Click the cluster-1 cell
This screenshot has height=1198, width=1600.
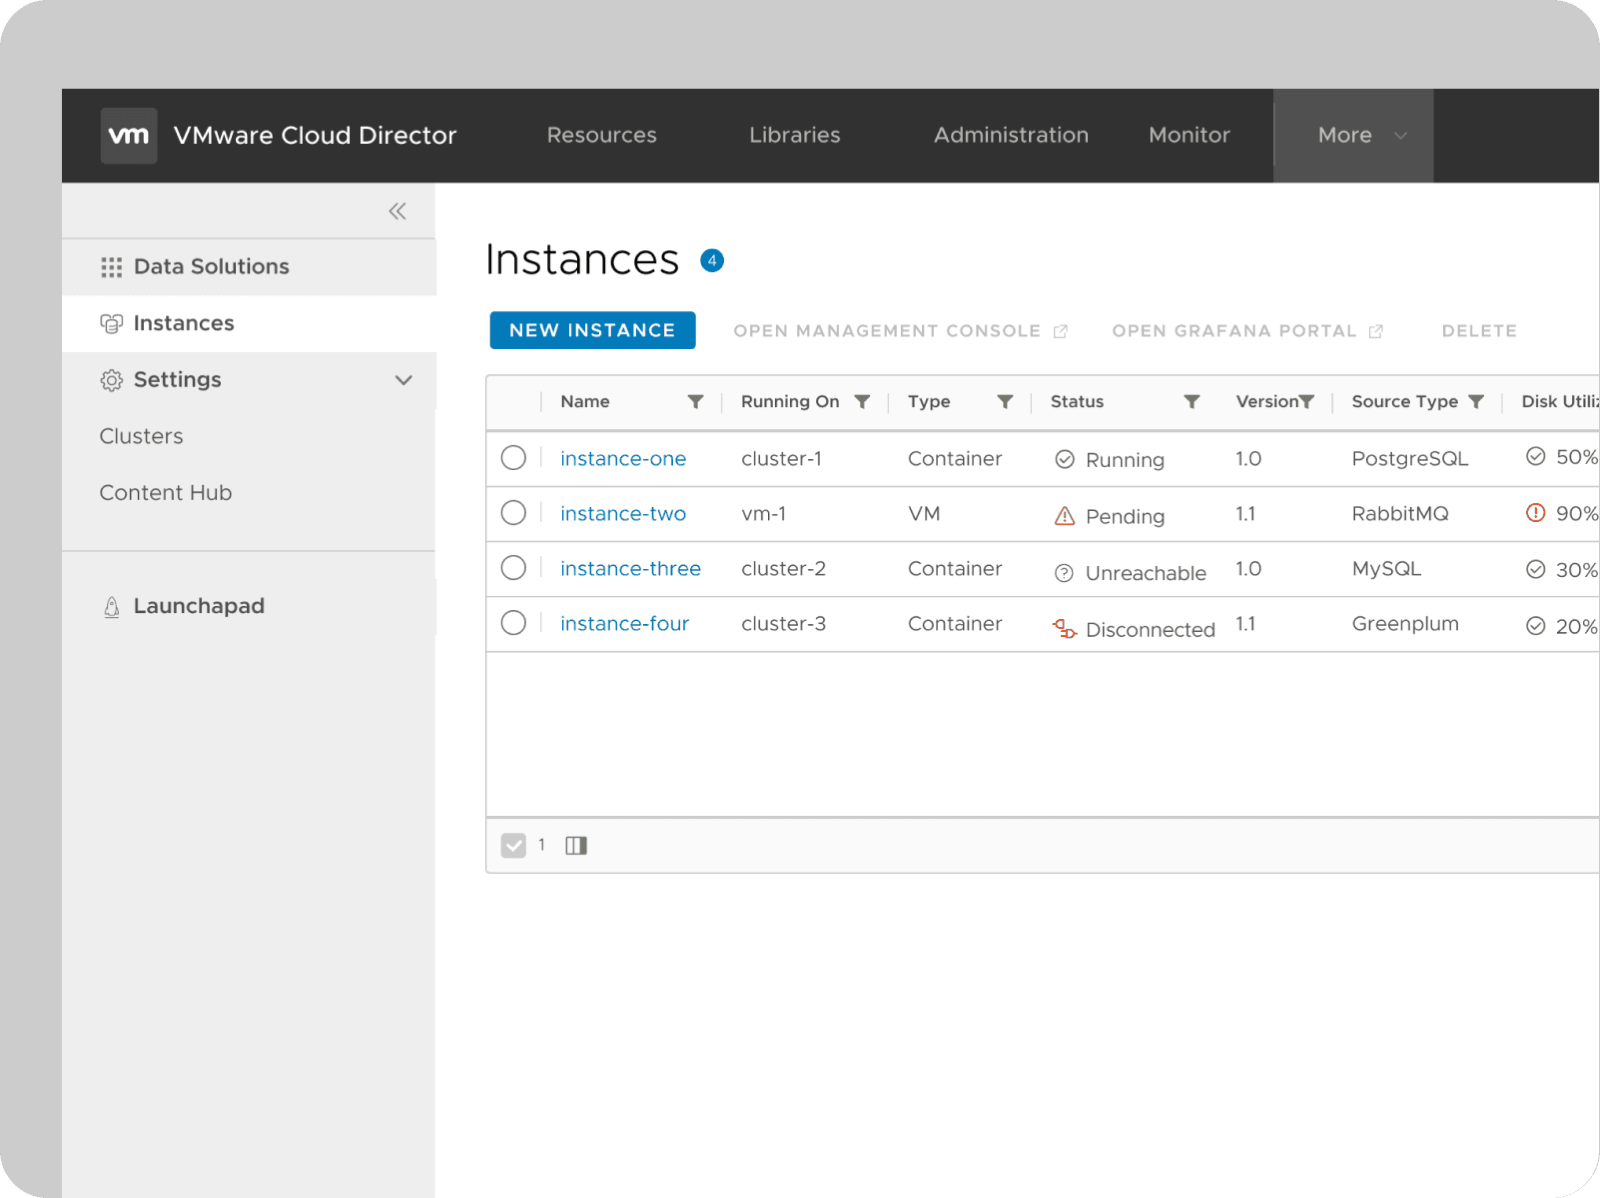tap(782, 459)
